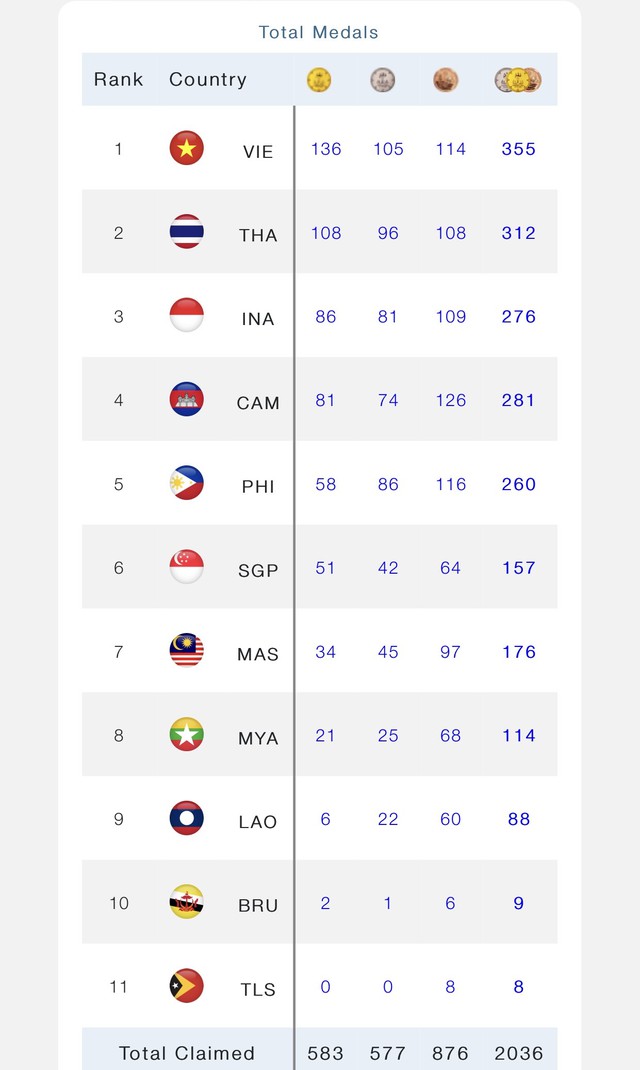This screenshot has width=640, height=1070.
Task: Click LAO silver count 22
Action: pos(388,819)
